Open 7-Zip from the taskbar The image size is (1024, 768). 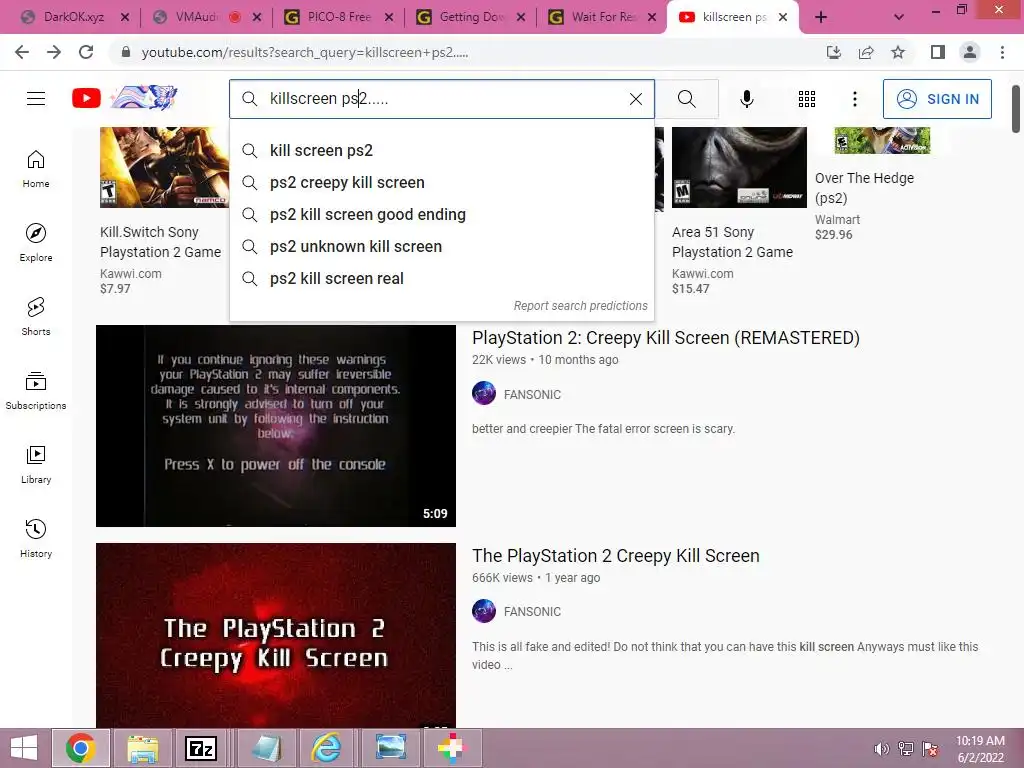click(x=201, y=748)
